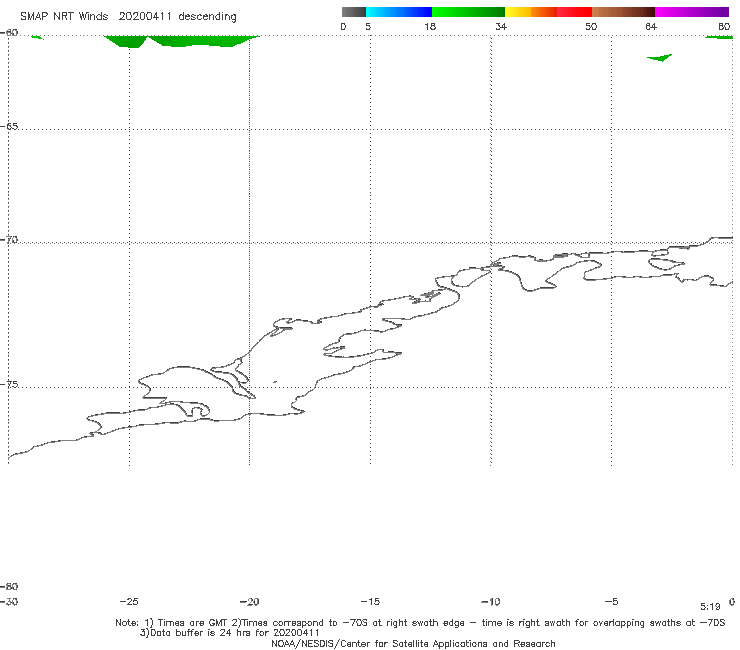Click the '-75' latitude label
Image resolution: width=740 pixels, height=650 pixels.
(x=9, y=384)
